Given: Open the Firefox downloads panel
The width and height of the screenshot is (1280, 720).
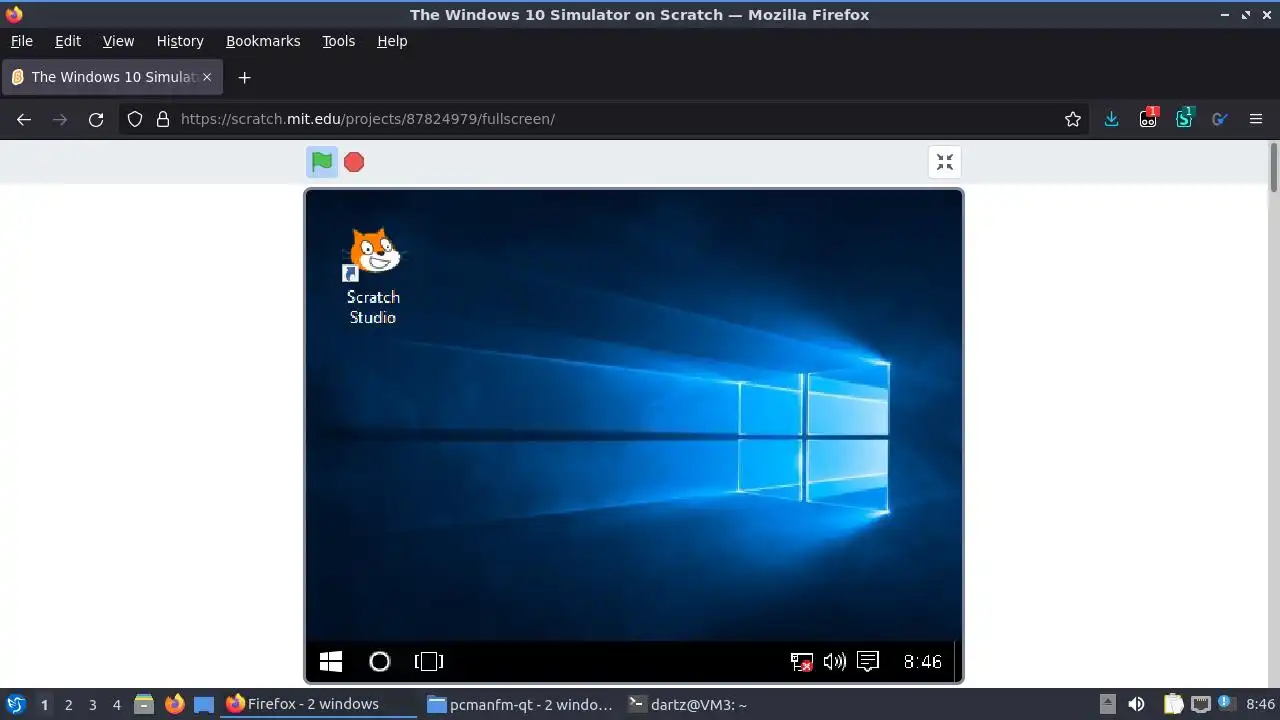Looking at the screenshot, I should click(1111, 119).
